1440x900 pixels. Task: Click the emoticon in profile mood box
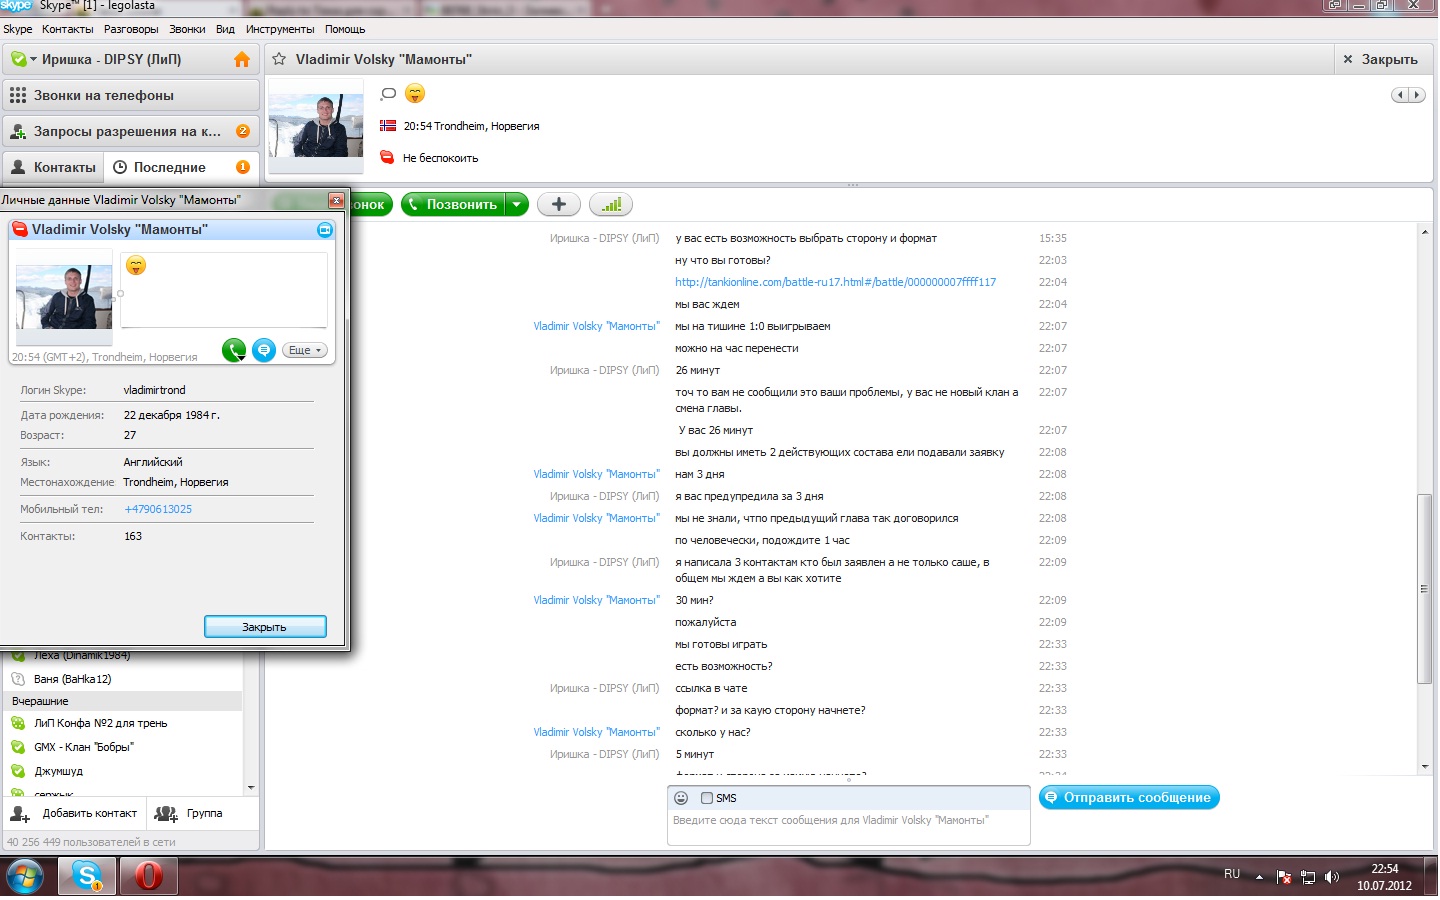pos(136,265)
